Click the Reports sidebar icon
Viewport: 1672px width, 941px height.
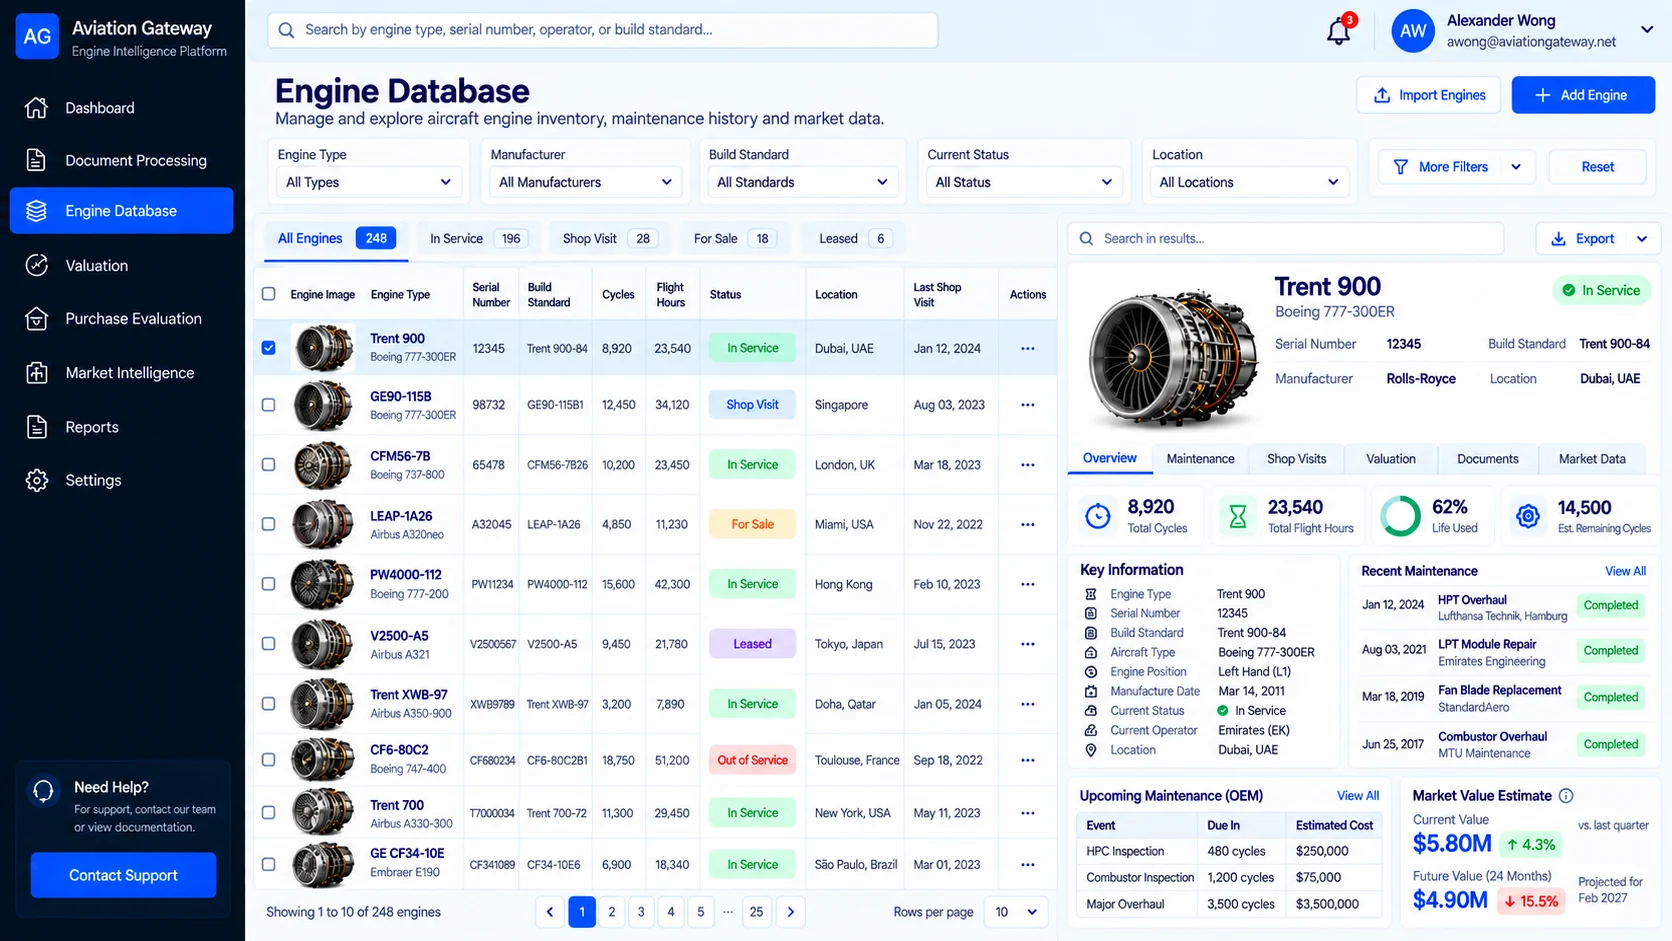pos(37,427)
